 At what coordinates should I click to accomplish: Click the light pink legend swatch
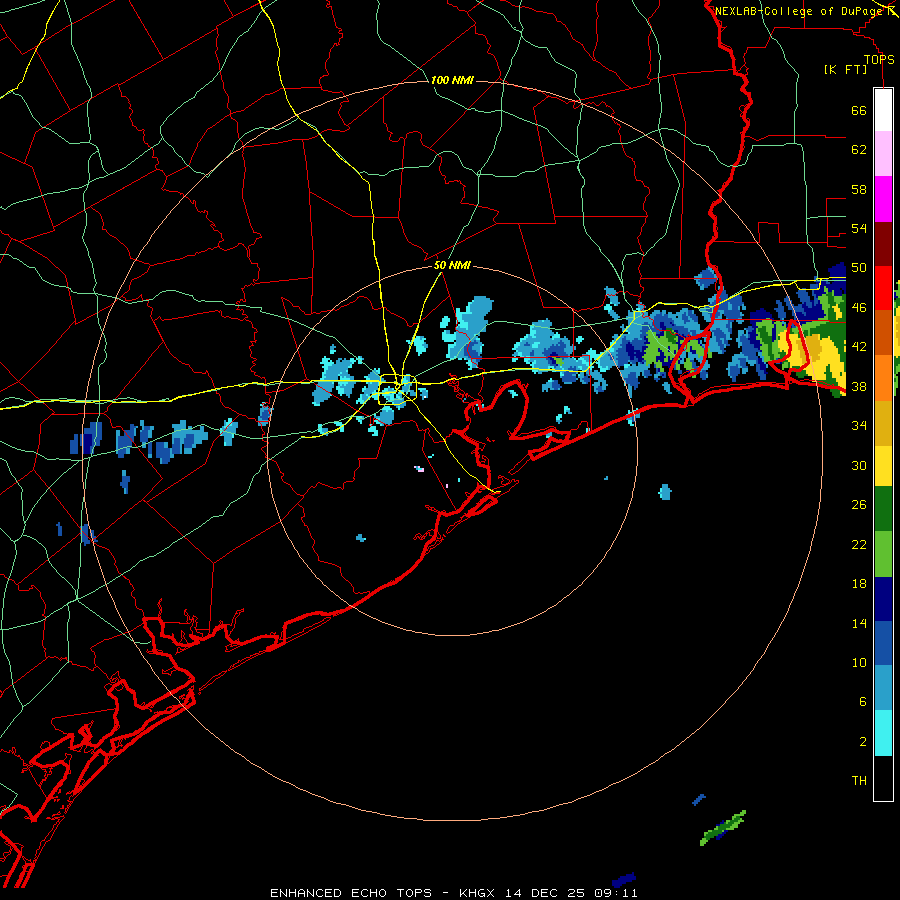883,154
